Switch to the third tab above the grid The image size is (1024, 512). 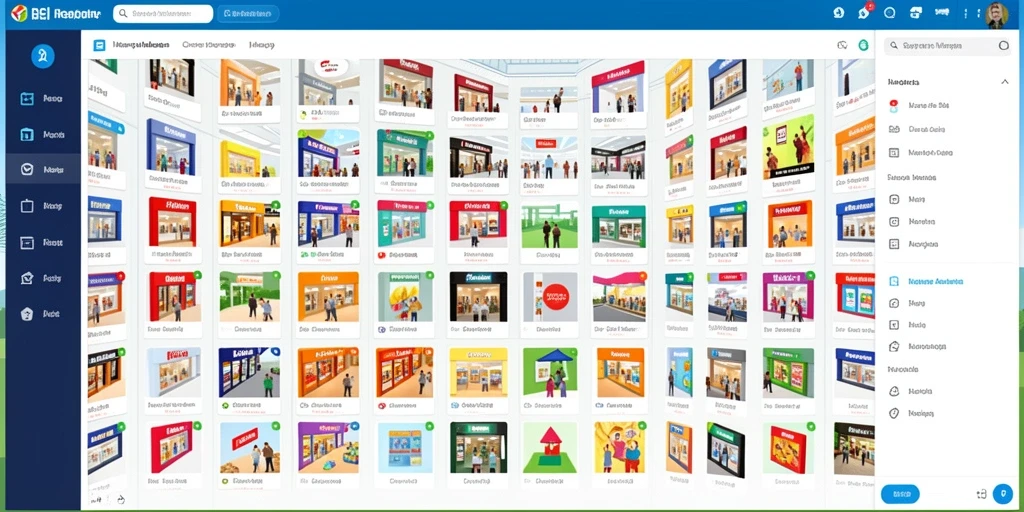point(261,45)
